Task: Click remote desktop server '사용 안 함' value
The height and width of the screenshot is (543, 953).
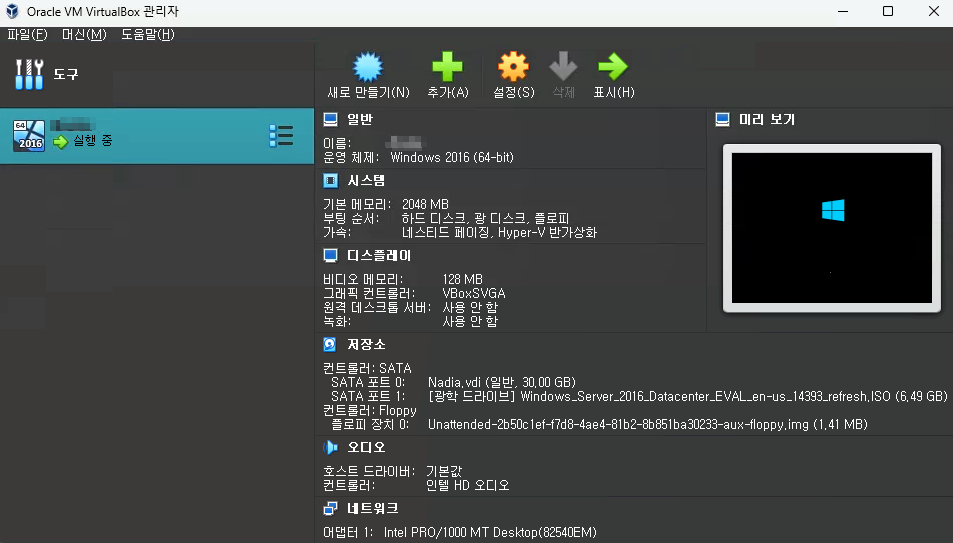Action: [x=470, y=307]
